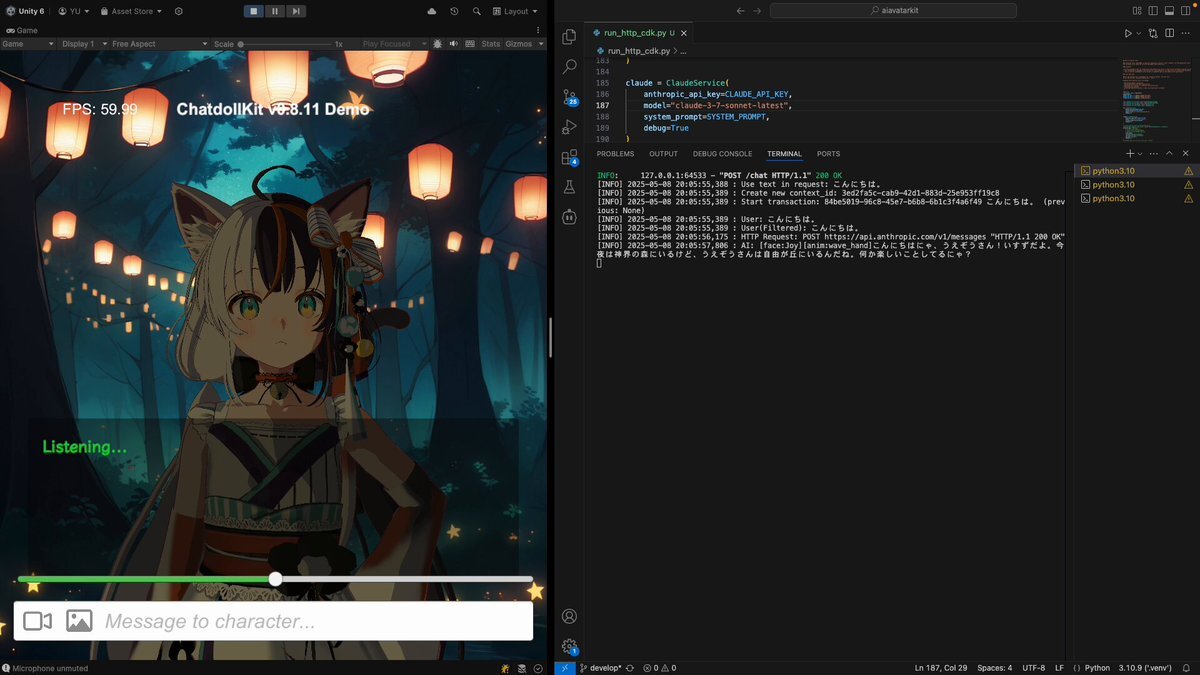Go forward with VS Code navigation arrow

point(757,11)
